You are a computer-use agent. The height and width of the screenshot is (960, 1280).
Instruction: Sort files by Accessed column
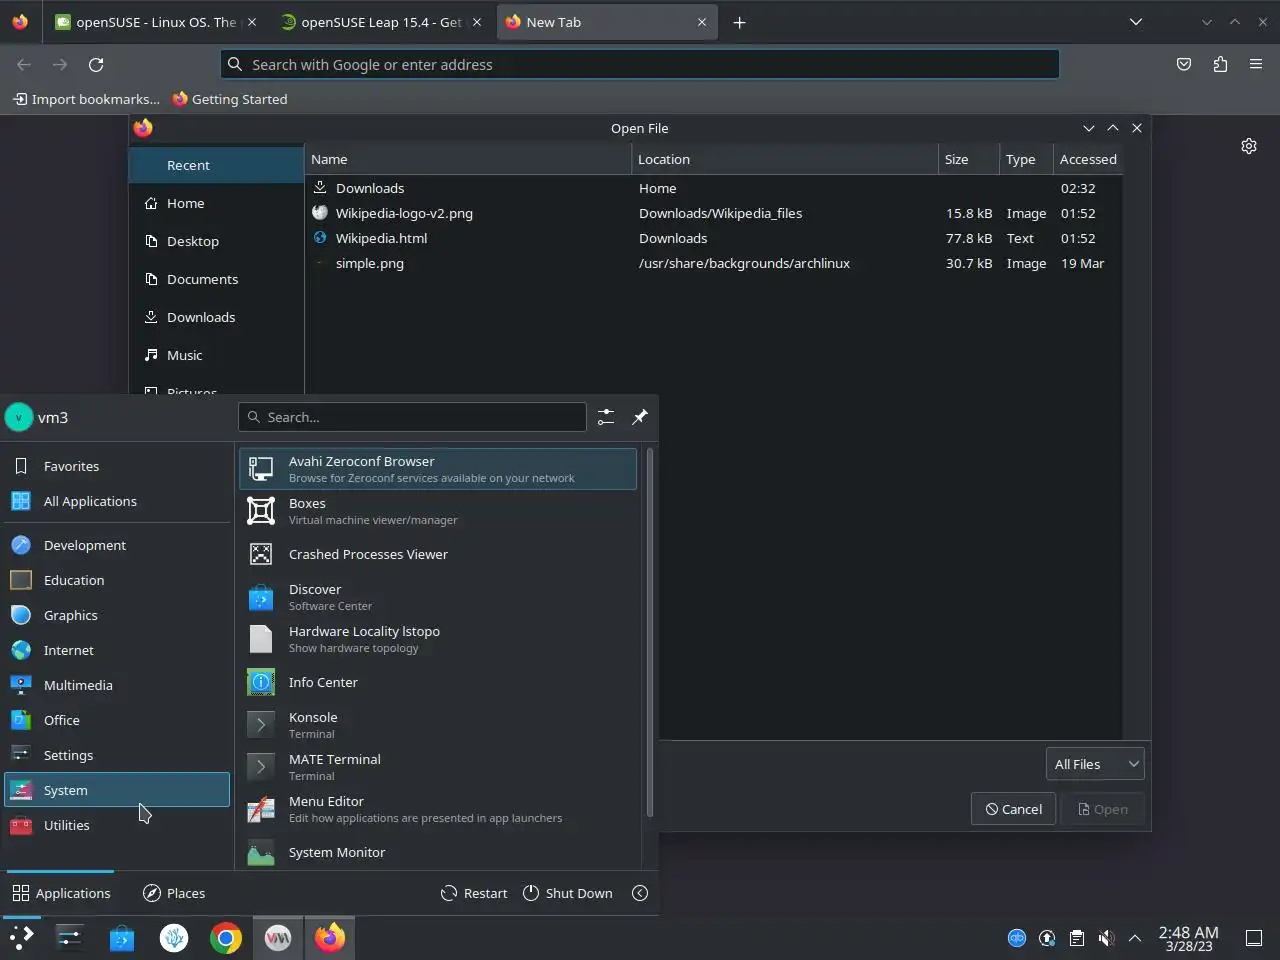tap(1088, 159)
